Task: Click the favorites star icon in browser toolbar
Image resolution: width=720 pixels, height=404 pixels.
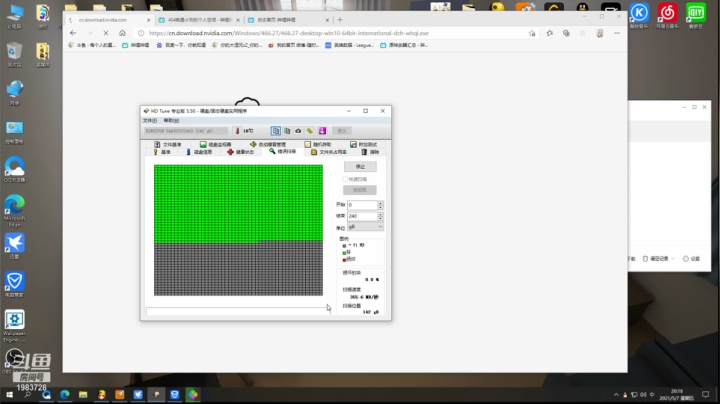Action: pos(550,33)
